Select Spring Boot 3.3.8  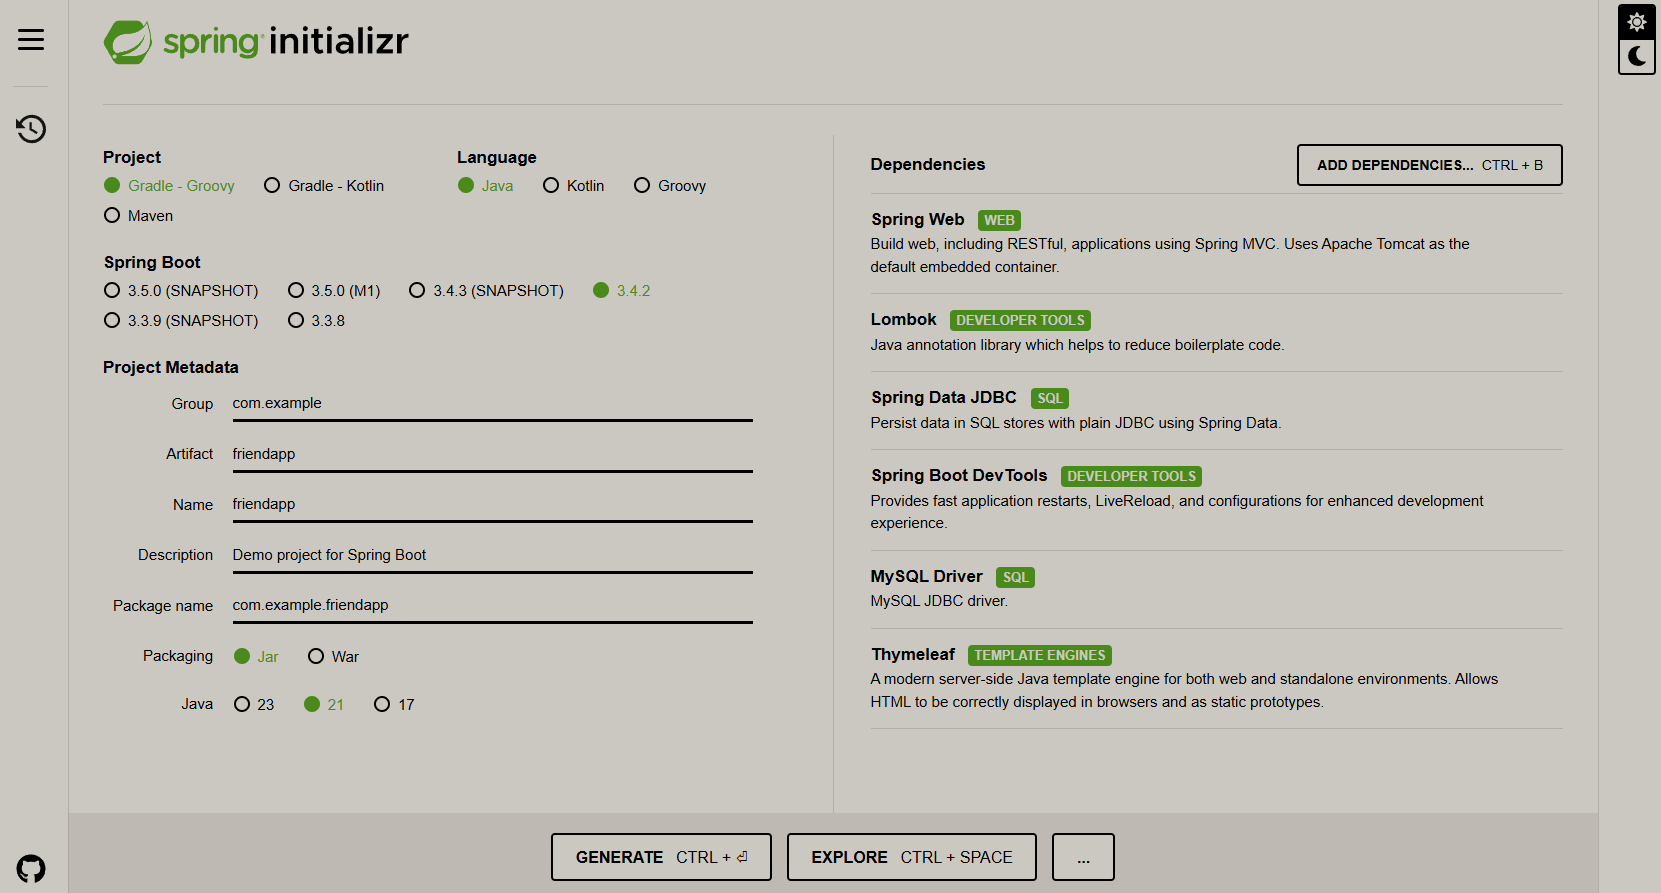[316, 321]
